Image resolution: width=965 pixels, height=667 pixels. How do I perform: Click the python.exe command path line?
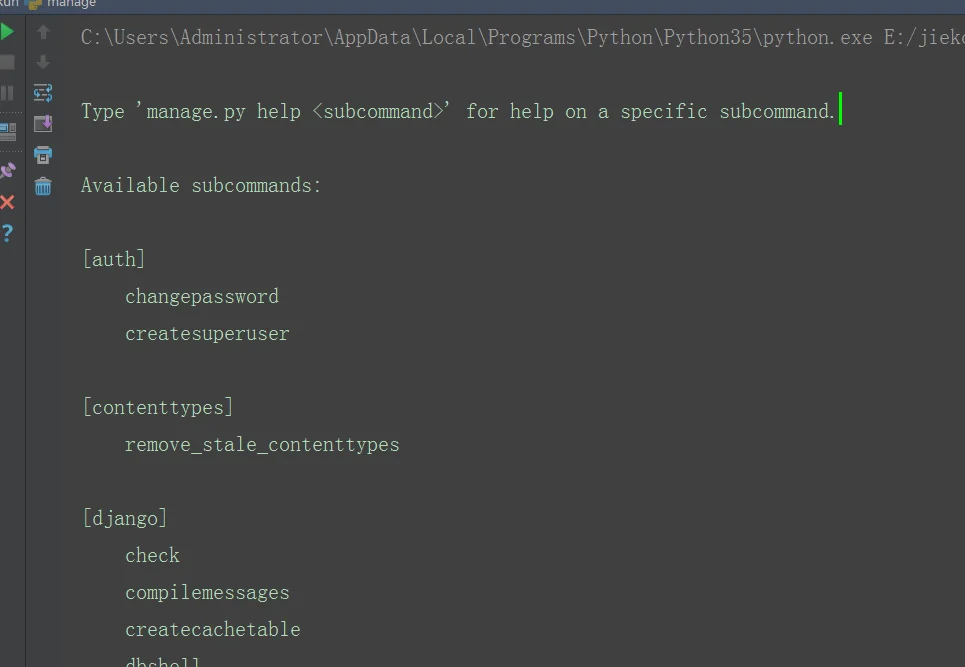(523, 38)
